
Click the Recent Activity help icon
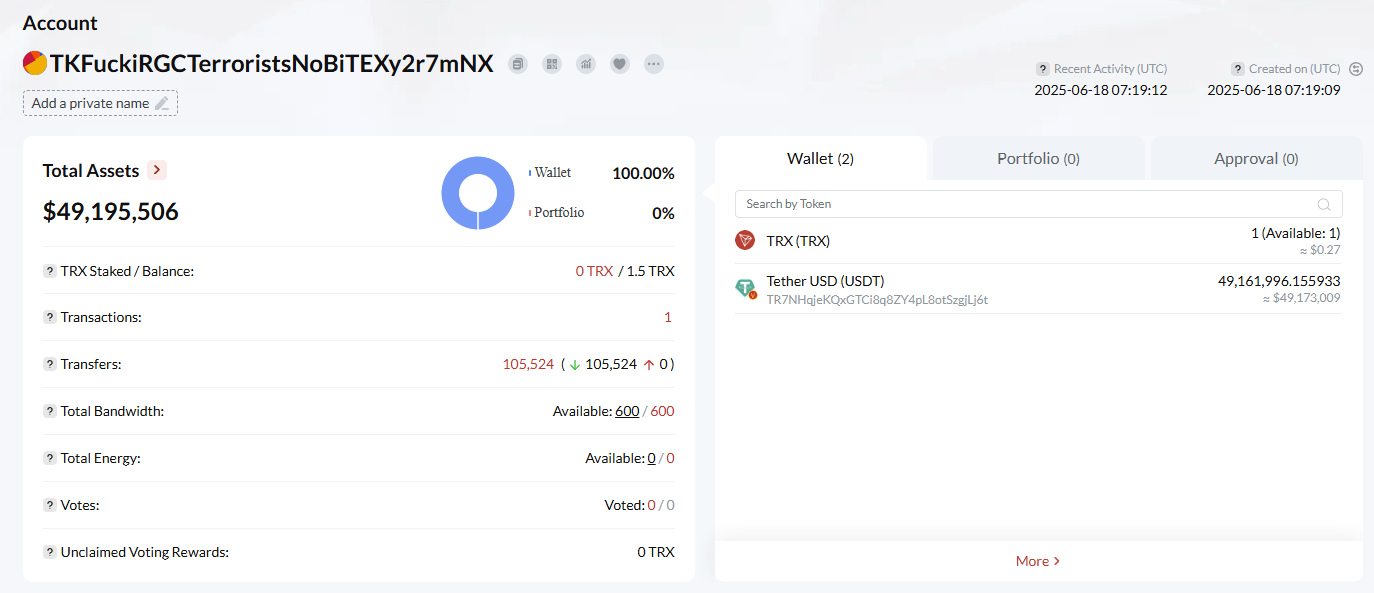[x=1042, y=69]
